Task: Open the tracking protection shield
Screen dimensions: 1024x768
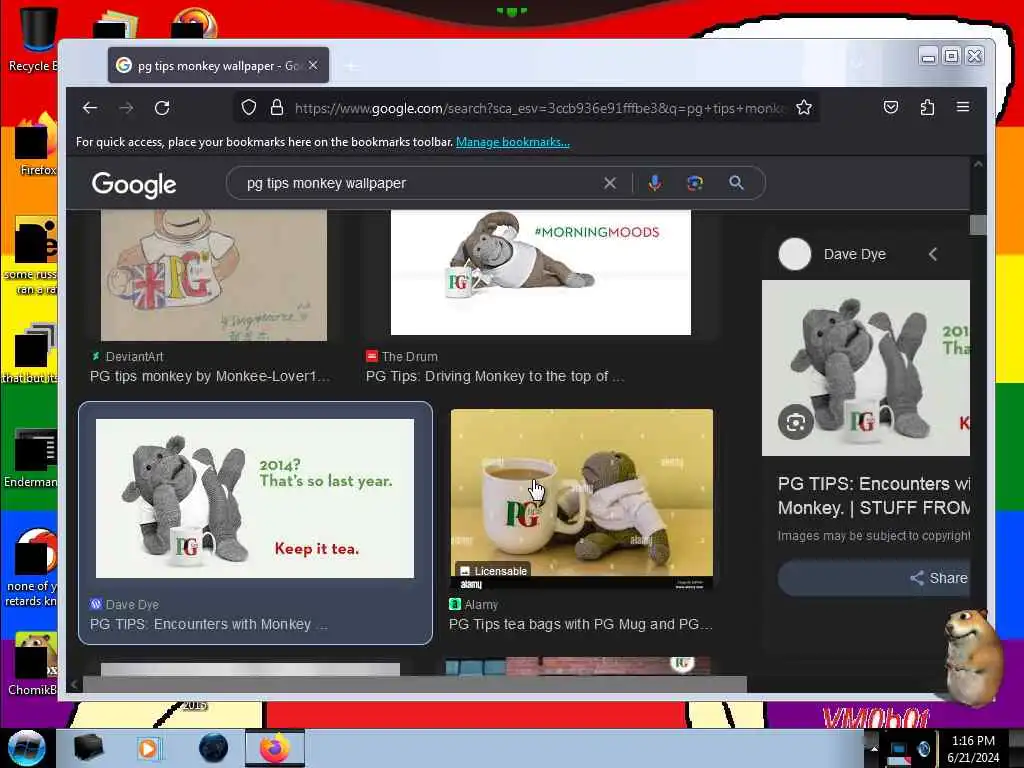Action: click(249, 107)
